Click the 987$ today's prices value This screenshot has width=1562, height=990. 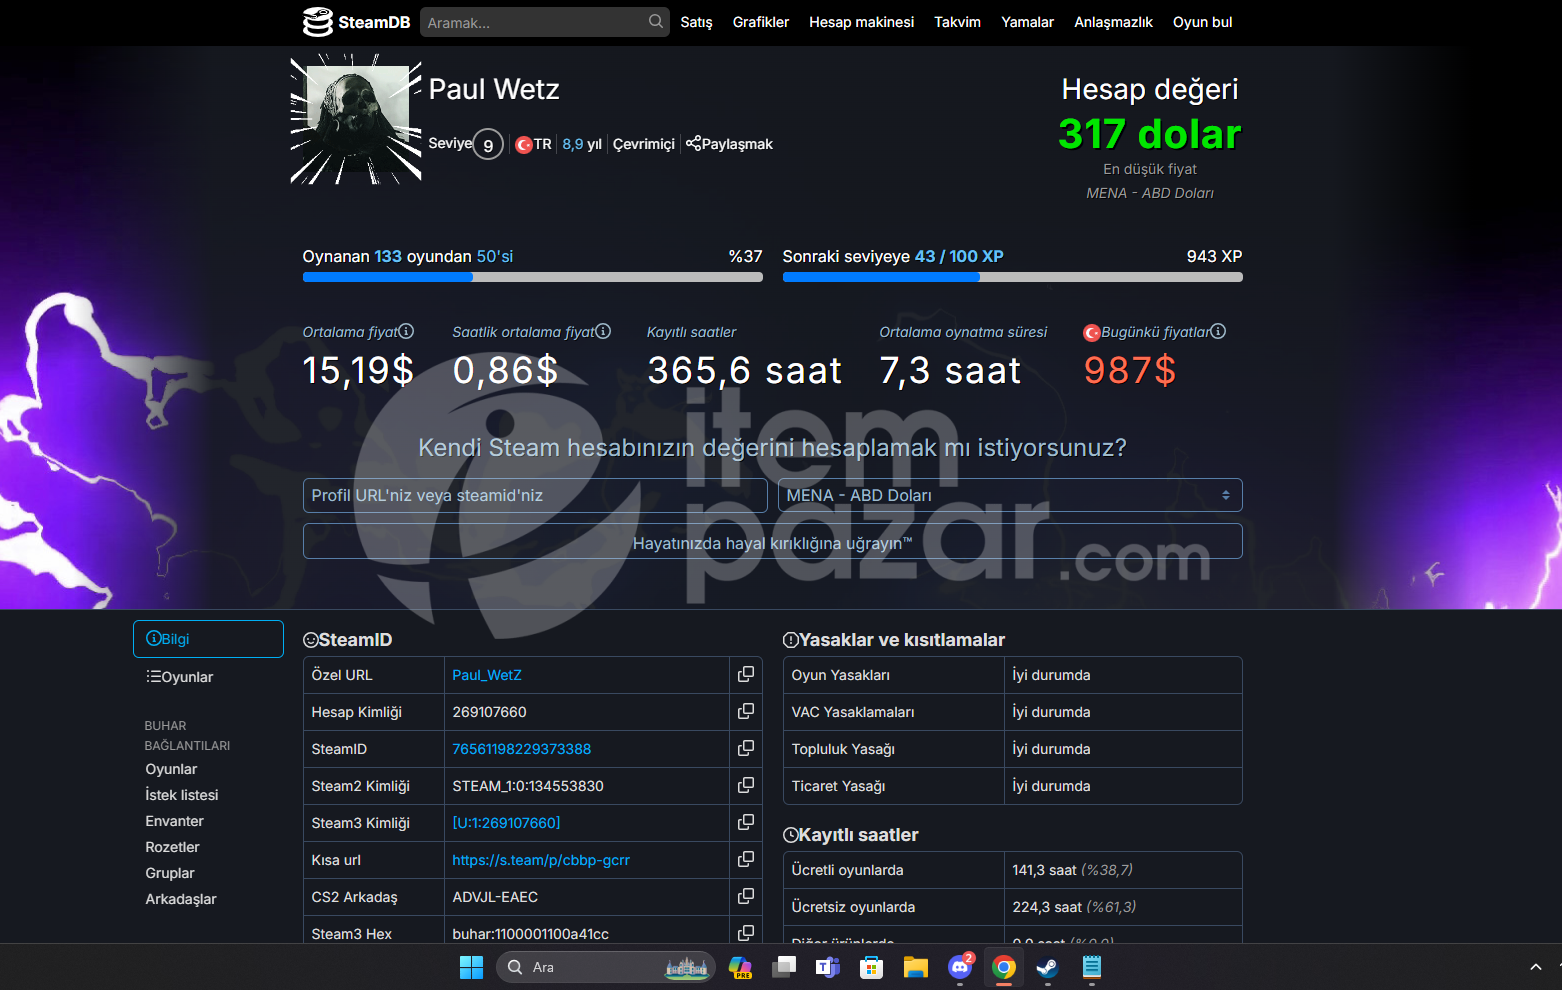pos(1130,370)
